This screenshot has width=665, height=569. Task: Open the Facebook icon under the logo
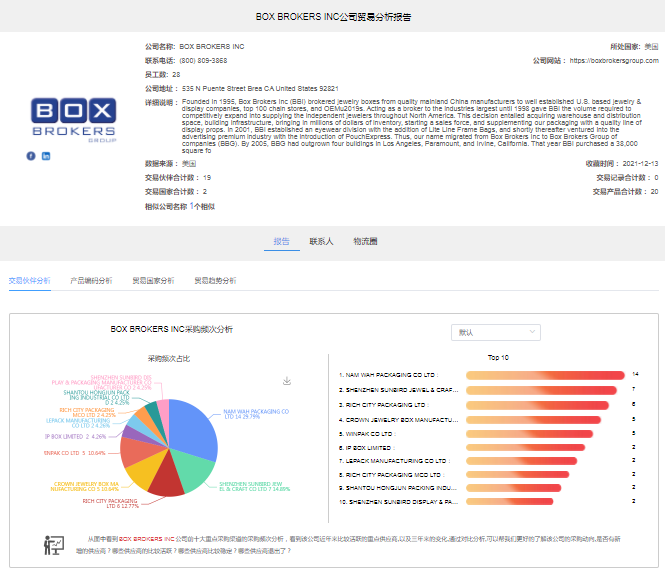click(31, 156)
